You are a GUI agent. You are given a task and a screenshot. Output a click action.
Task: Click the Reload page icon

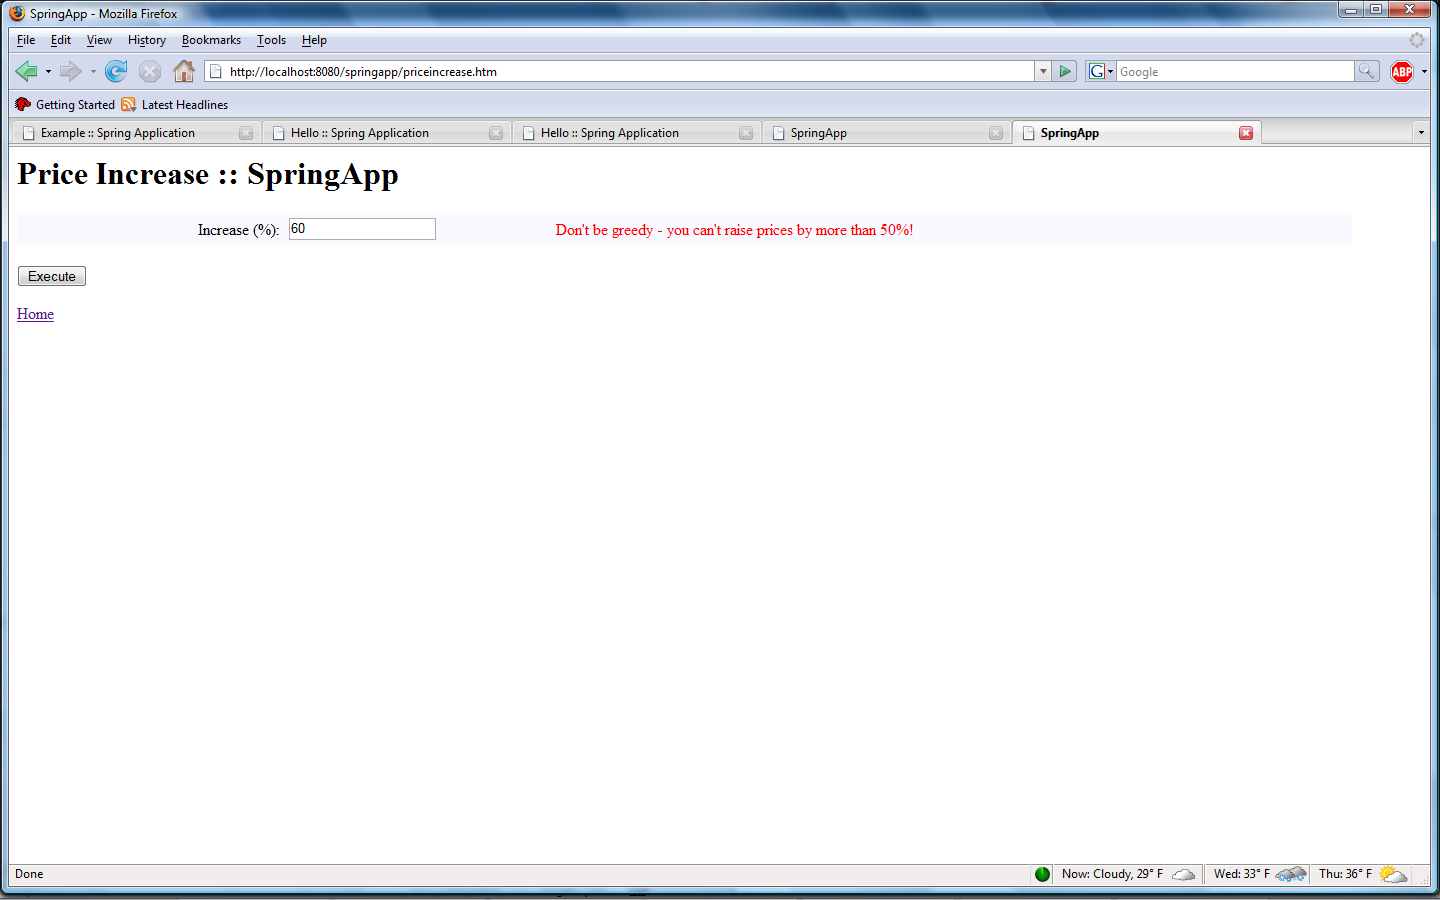(116, 71)
